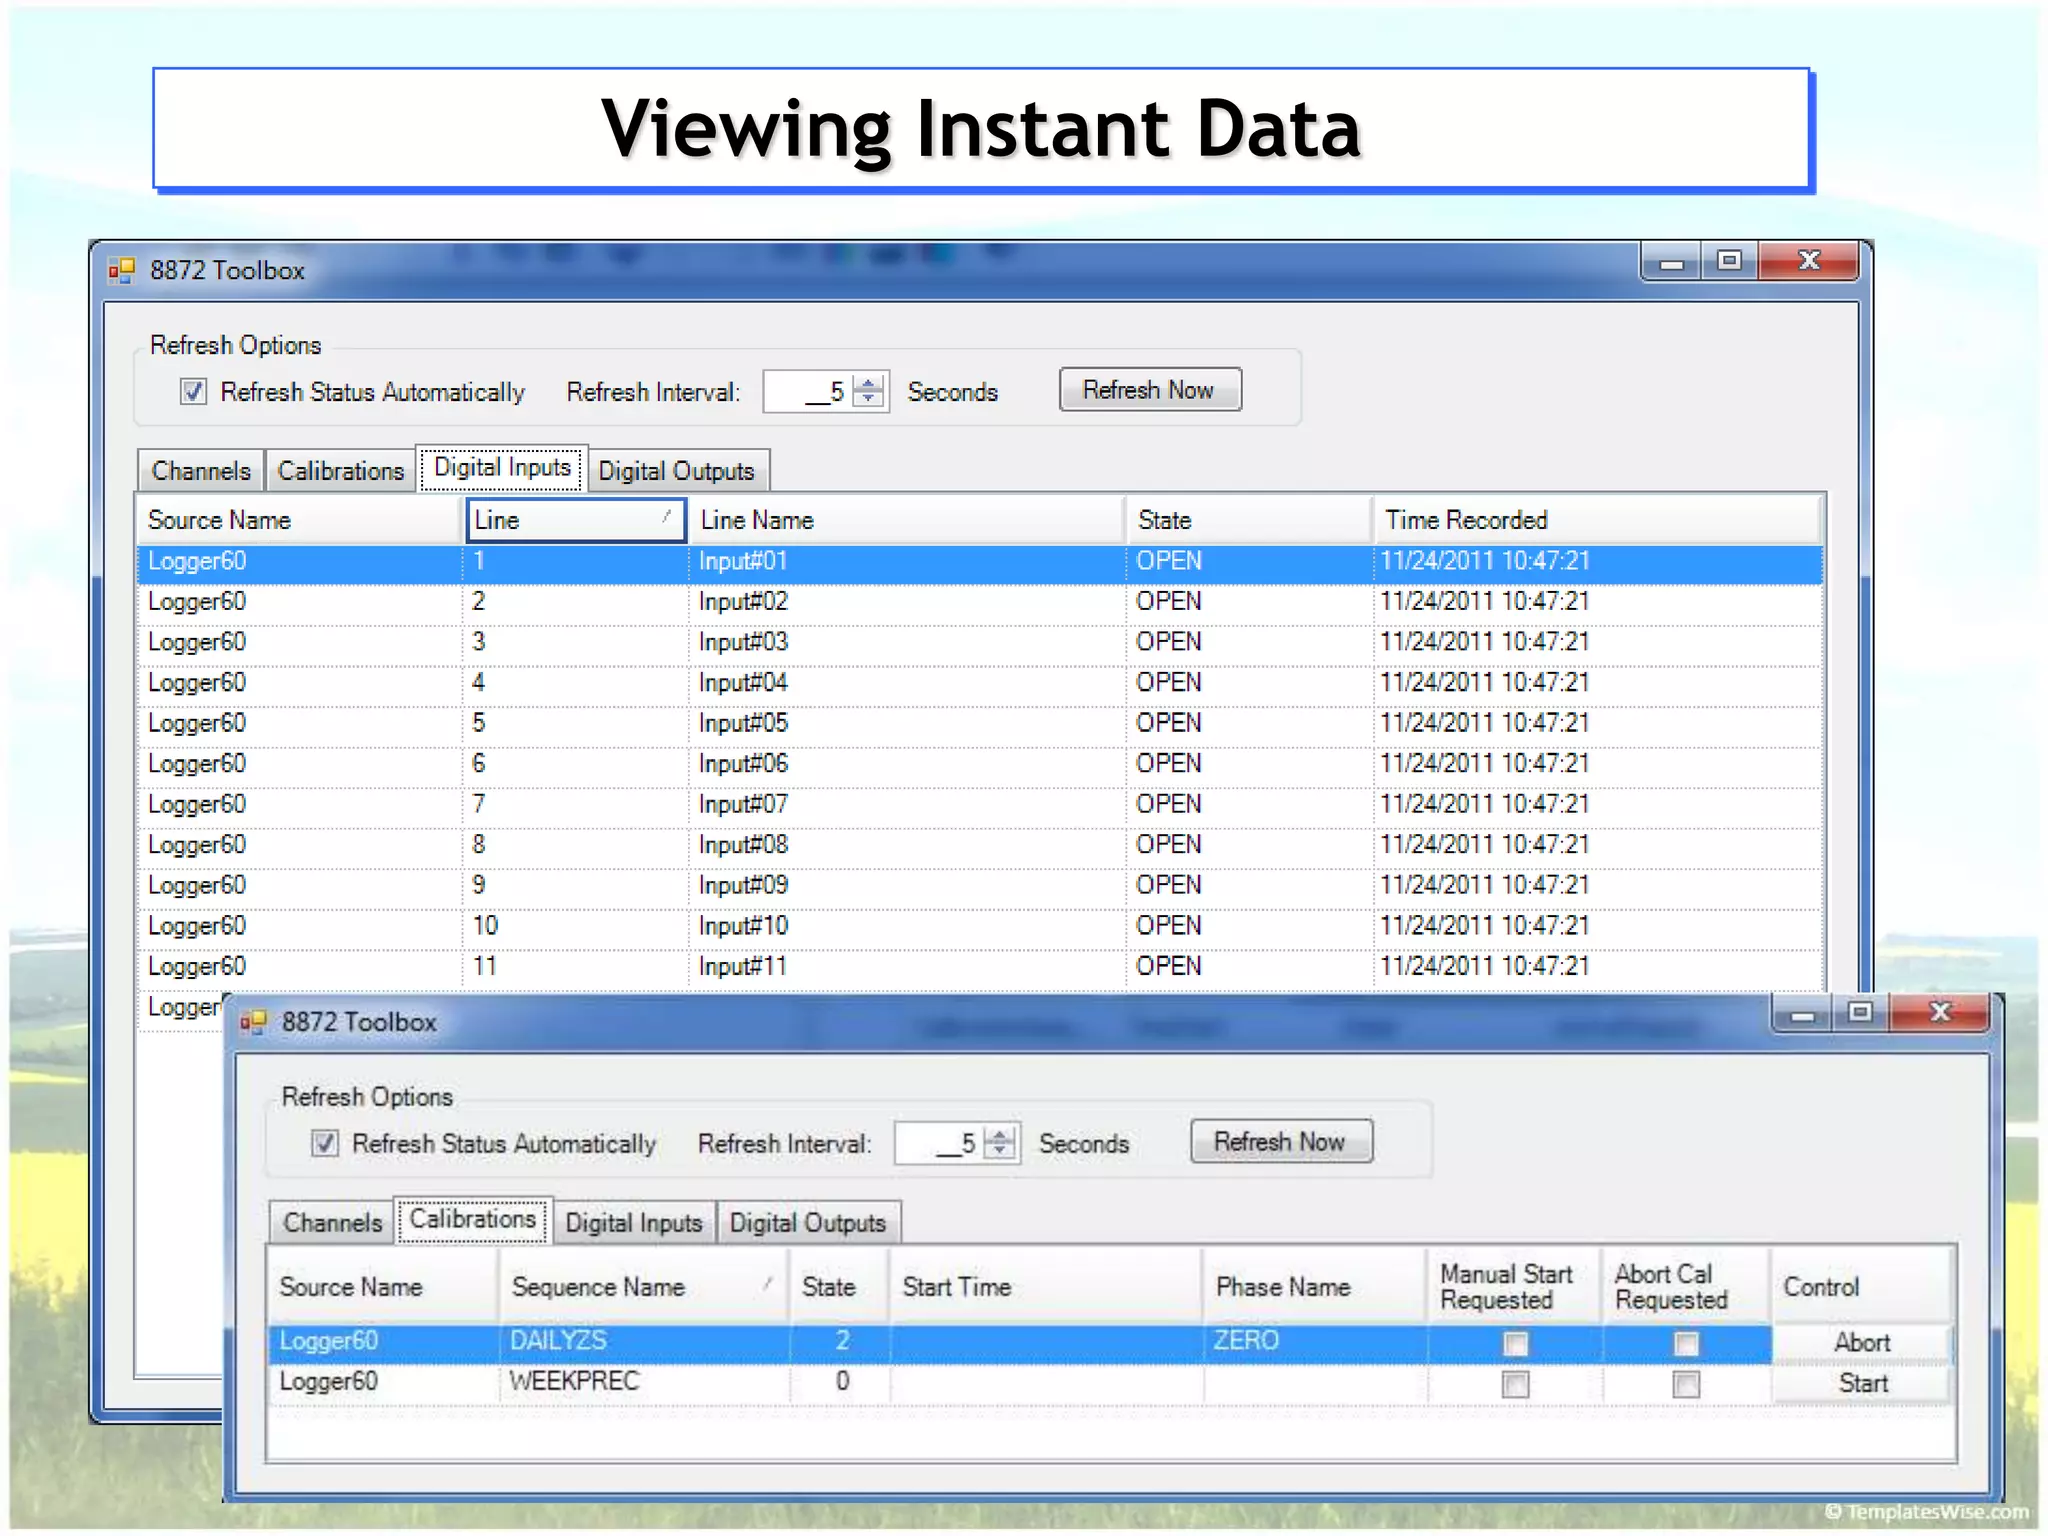Click Refresh Now in the back window
Image resolution: width=2048 pixels, height=1536 pixels.
point(1149,390)
